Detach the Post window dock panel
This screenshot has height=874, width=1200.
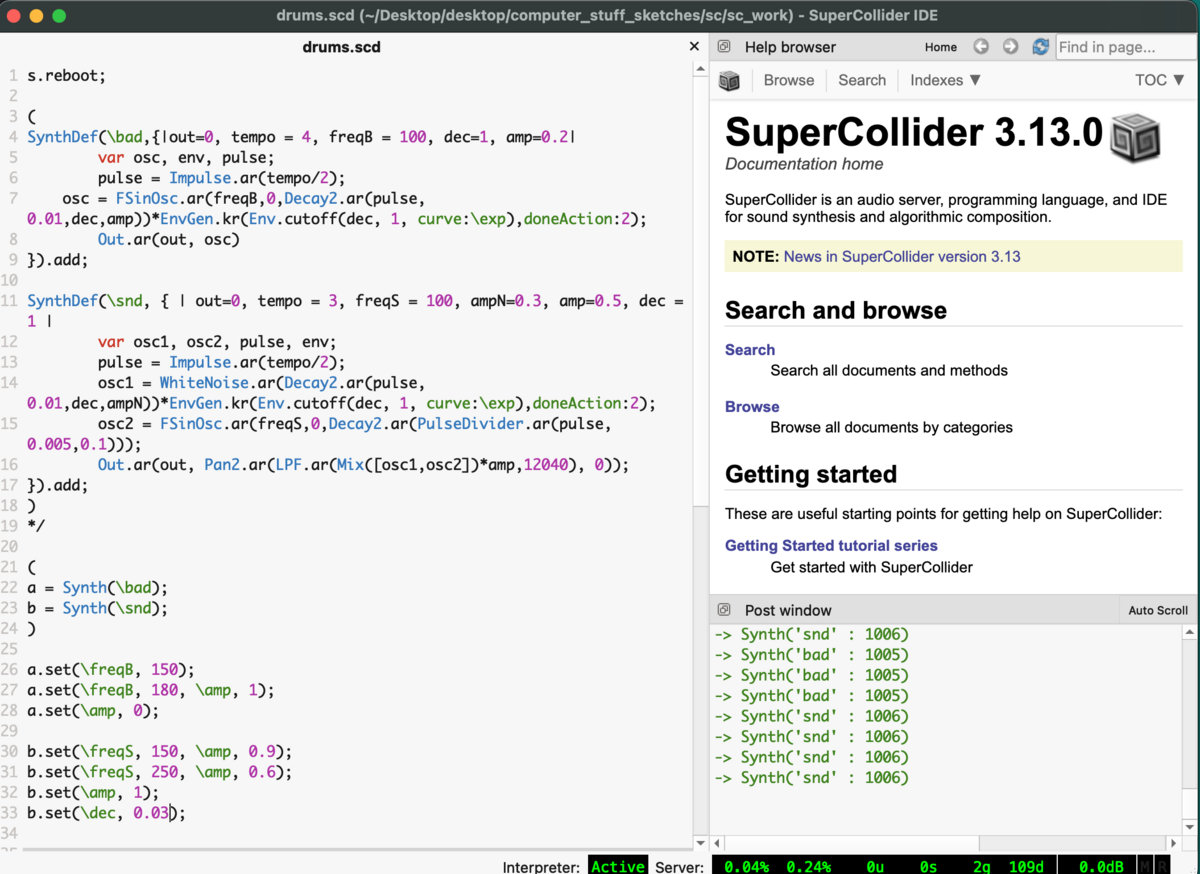(724, 610)
